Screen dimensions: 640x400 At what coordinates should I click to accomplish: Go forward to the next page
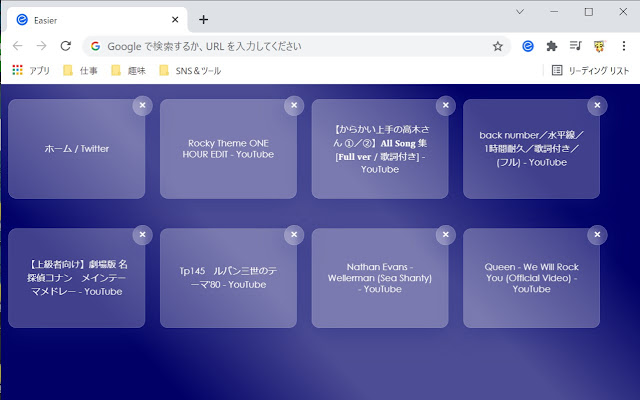[41, 46]
